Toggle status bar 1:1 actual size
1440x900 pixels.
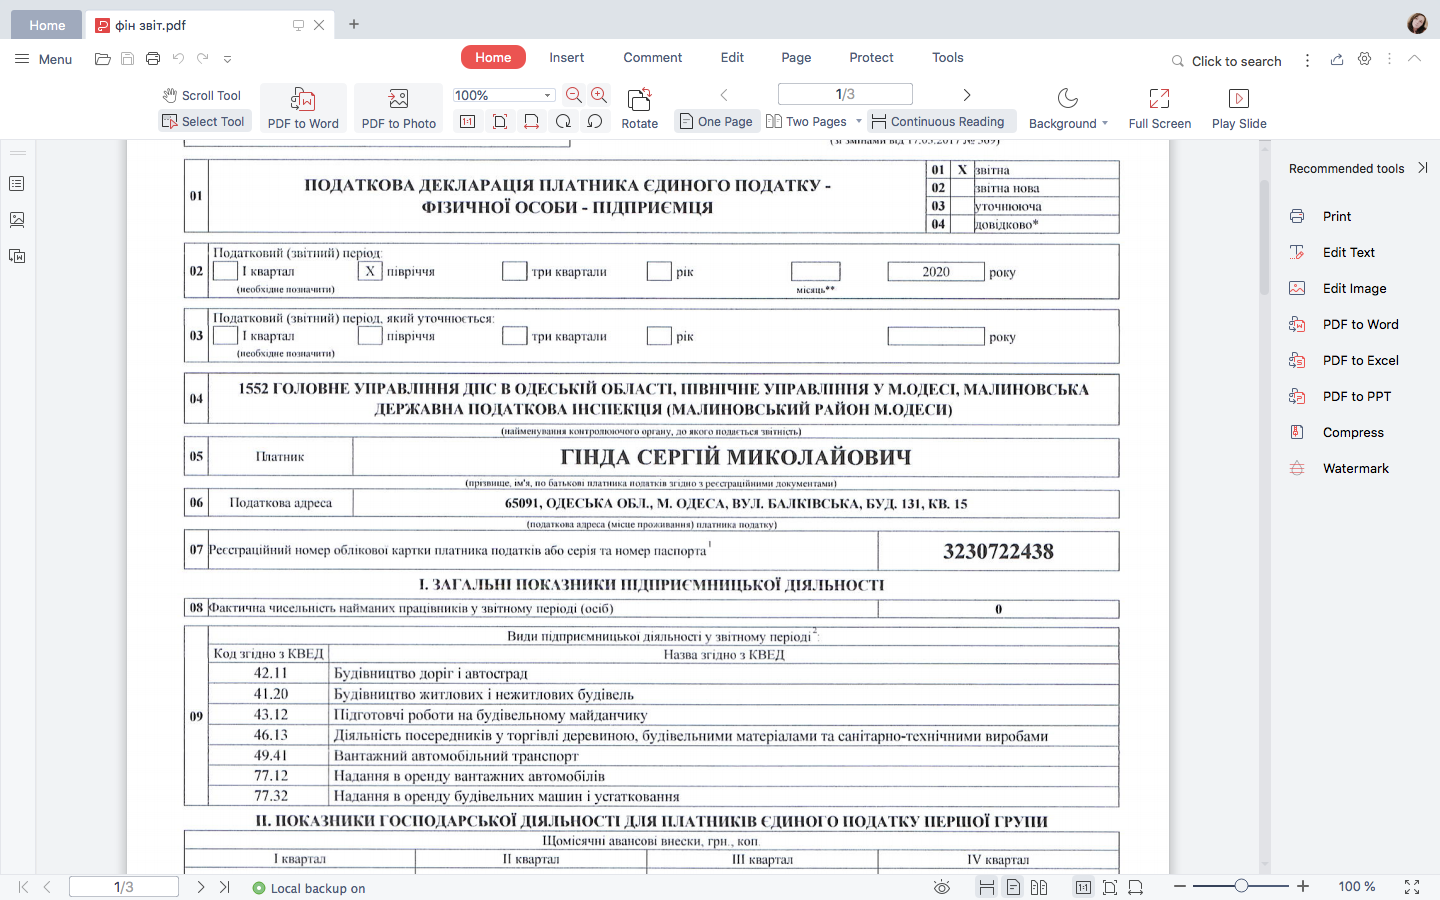coord(1083,887)
